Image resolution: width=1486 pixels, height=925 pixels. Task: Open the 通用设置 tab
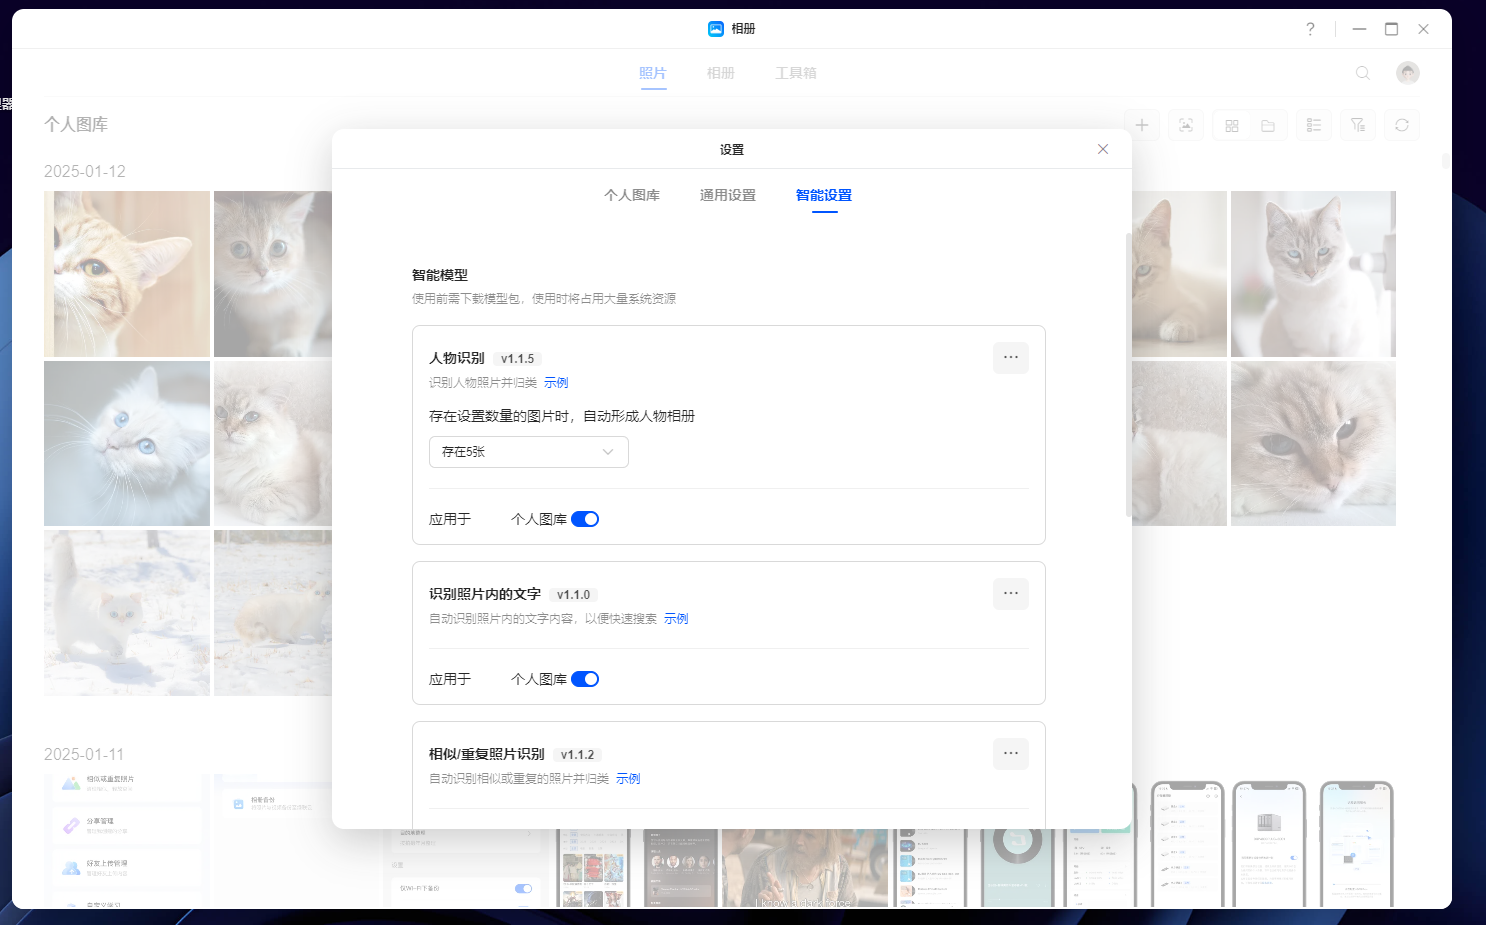(x=728, y=195)
